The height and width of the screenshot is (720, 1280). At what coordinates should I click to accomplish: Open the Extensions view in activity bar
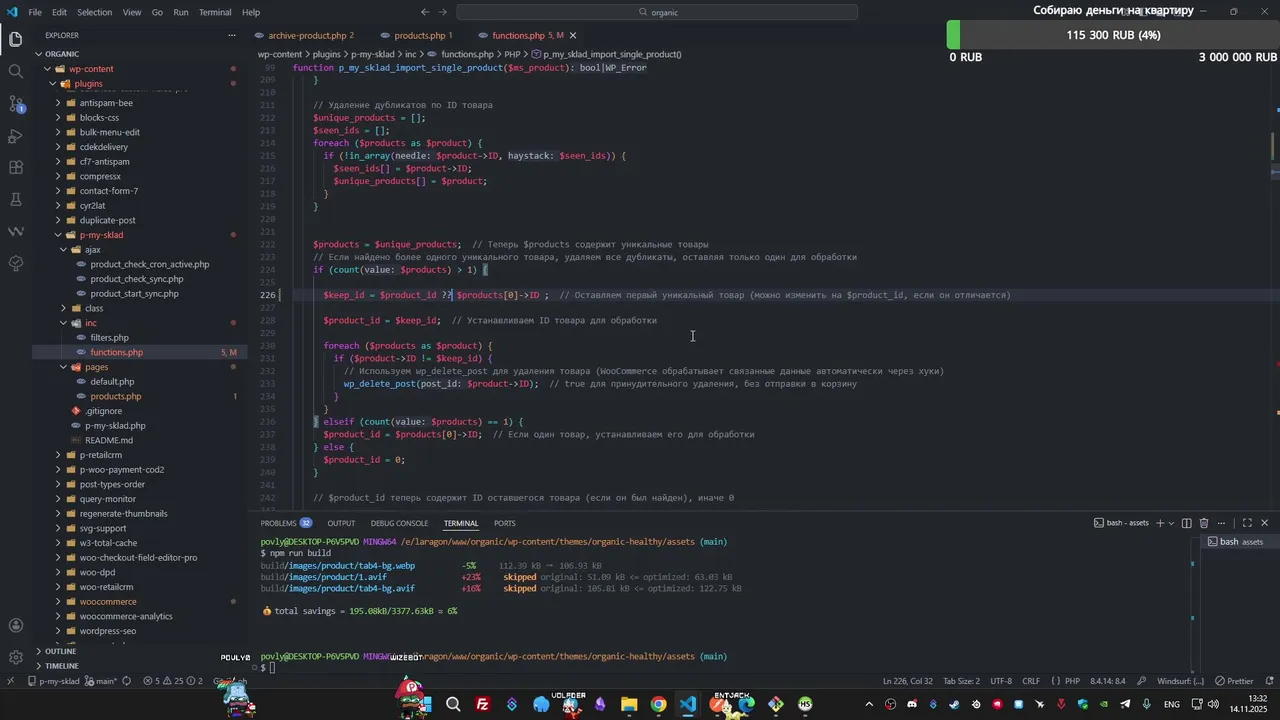pyautogui.click(x=16, y=167)
